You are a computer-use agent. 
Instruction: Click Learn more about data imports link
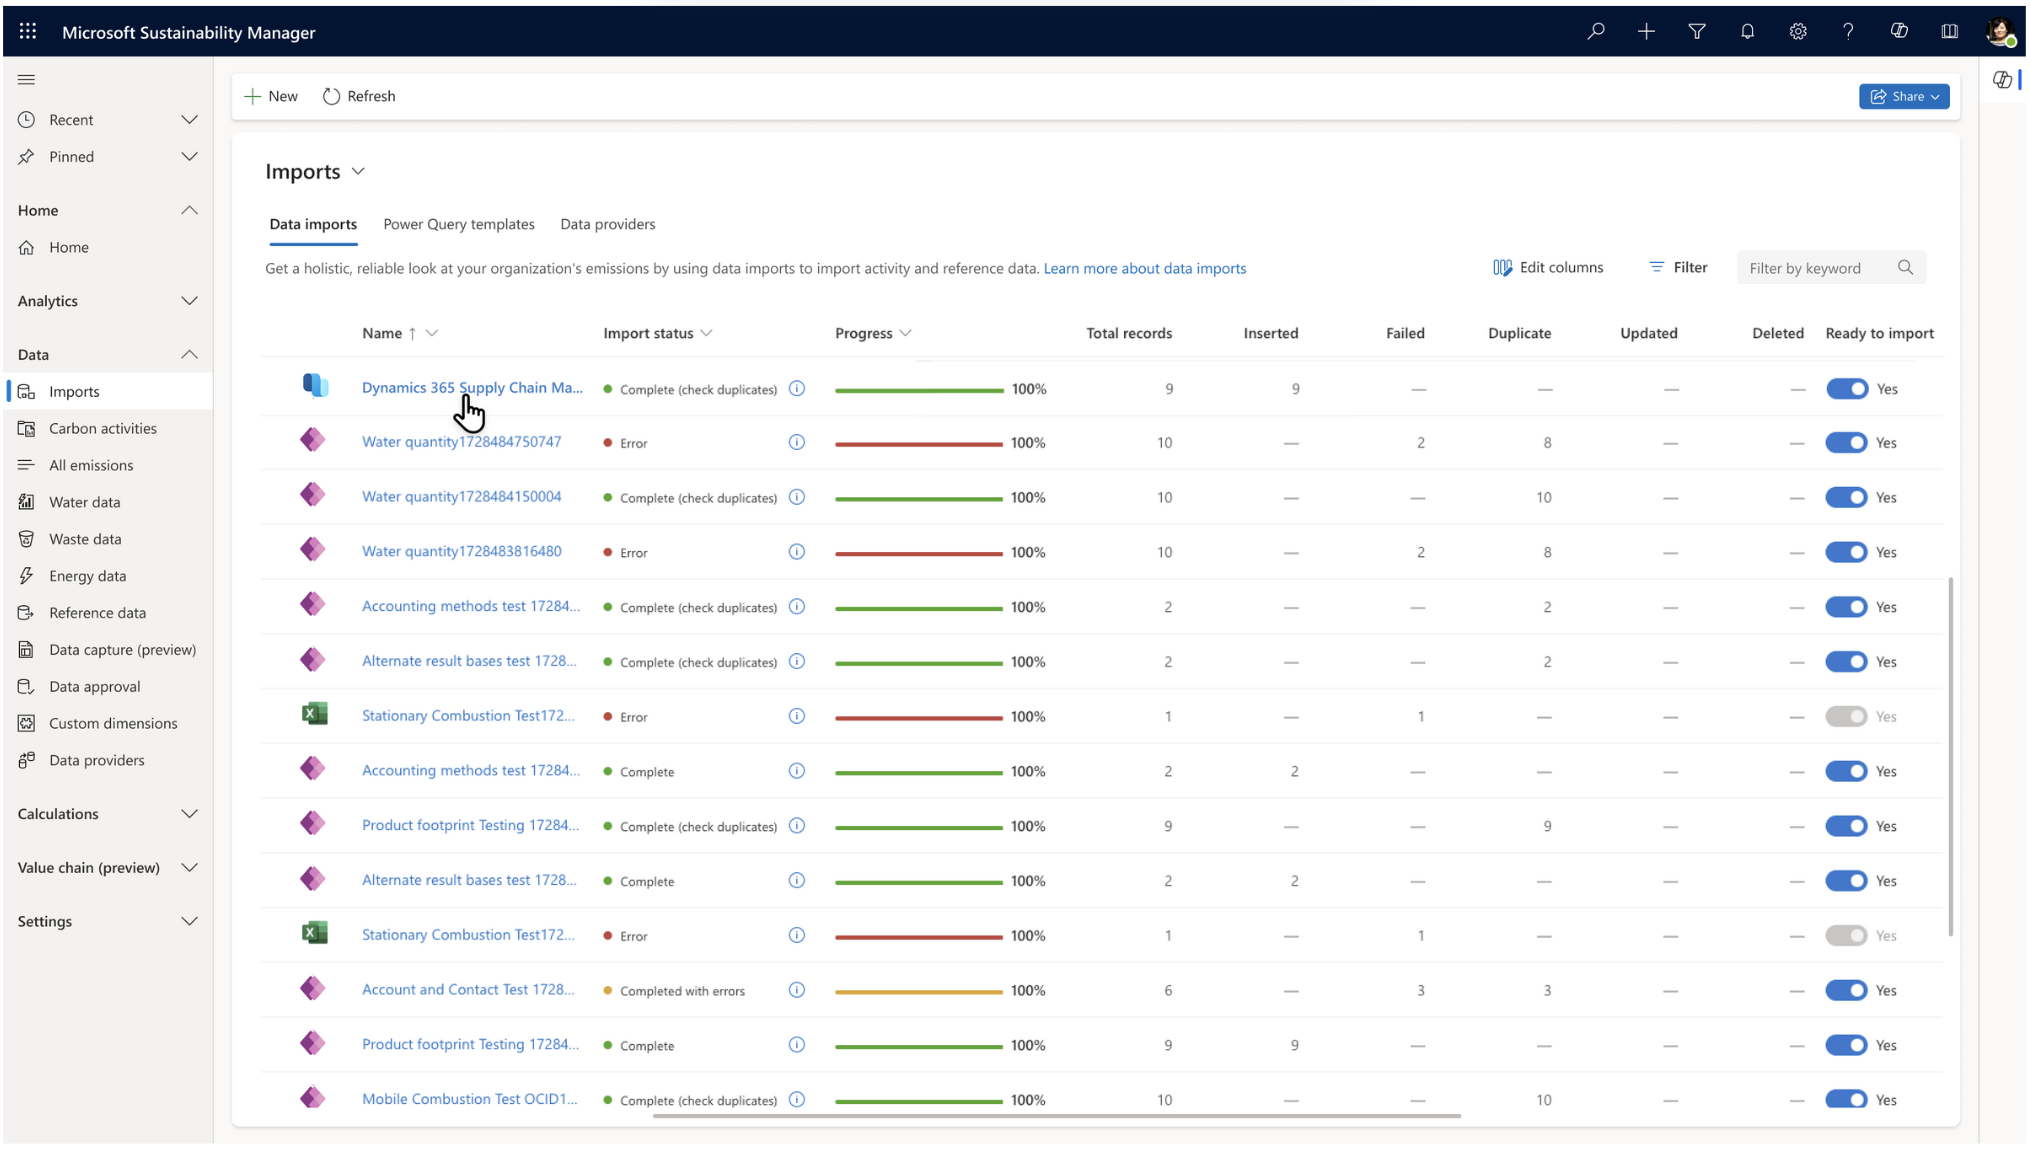tap(1144, 268)
